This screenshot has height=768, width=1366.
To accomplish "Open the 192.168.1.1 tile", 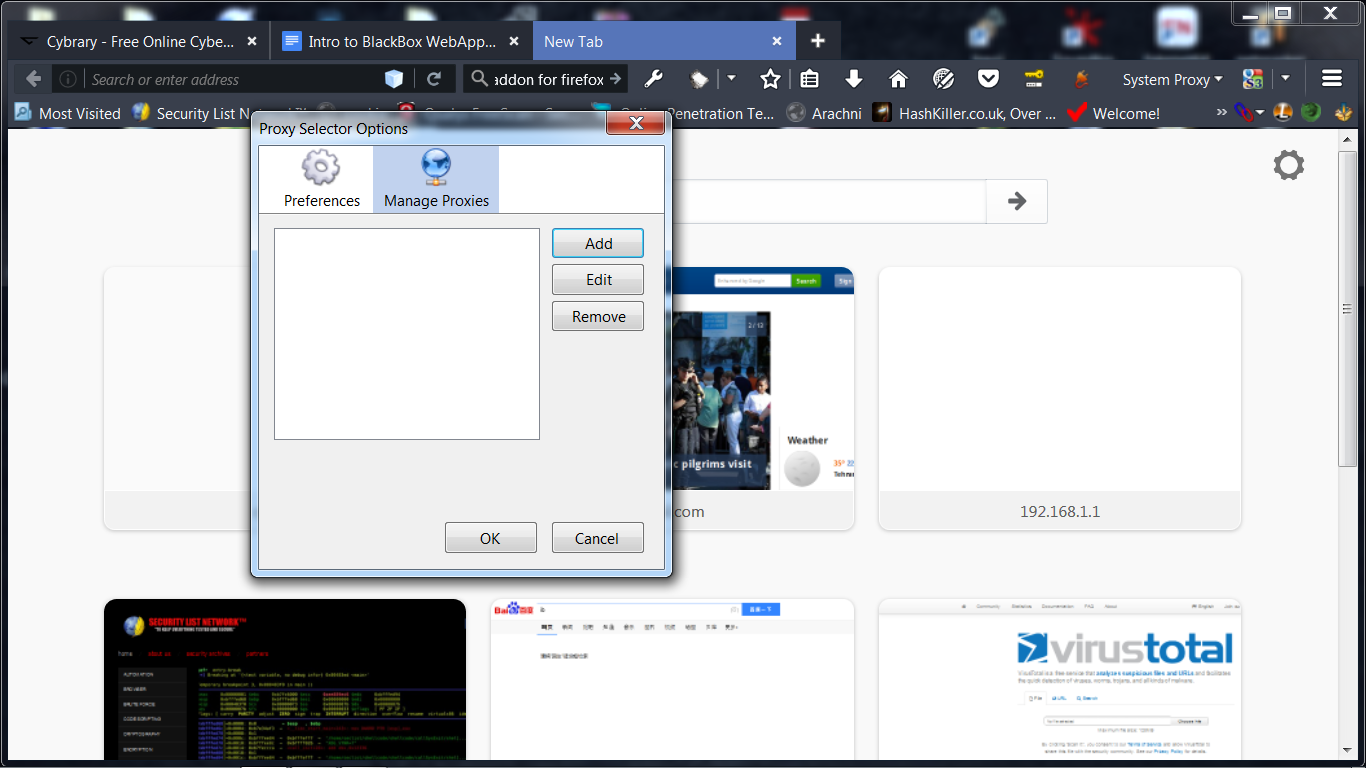I will [1060, 398].
